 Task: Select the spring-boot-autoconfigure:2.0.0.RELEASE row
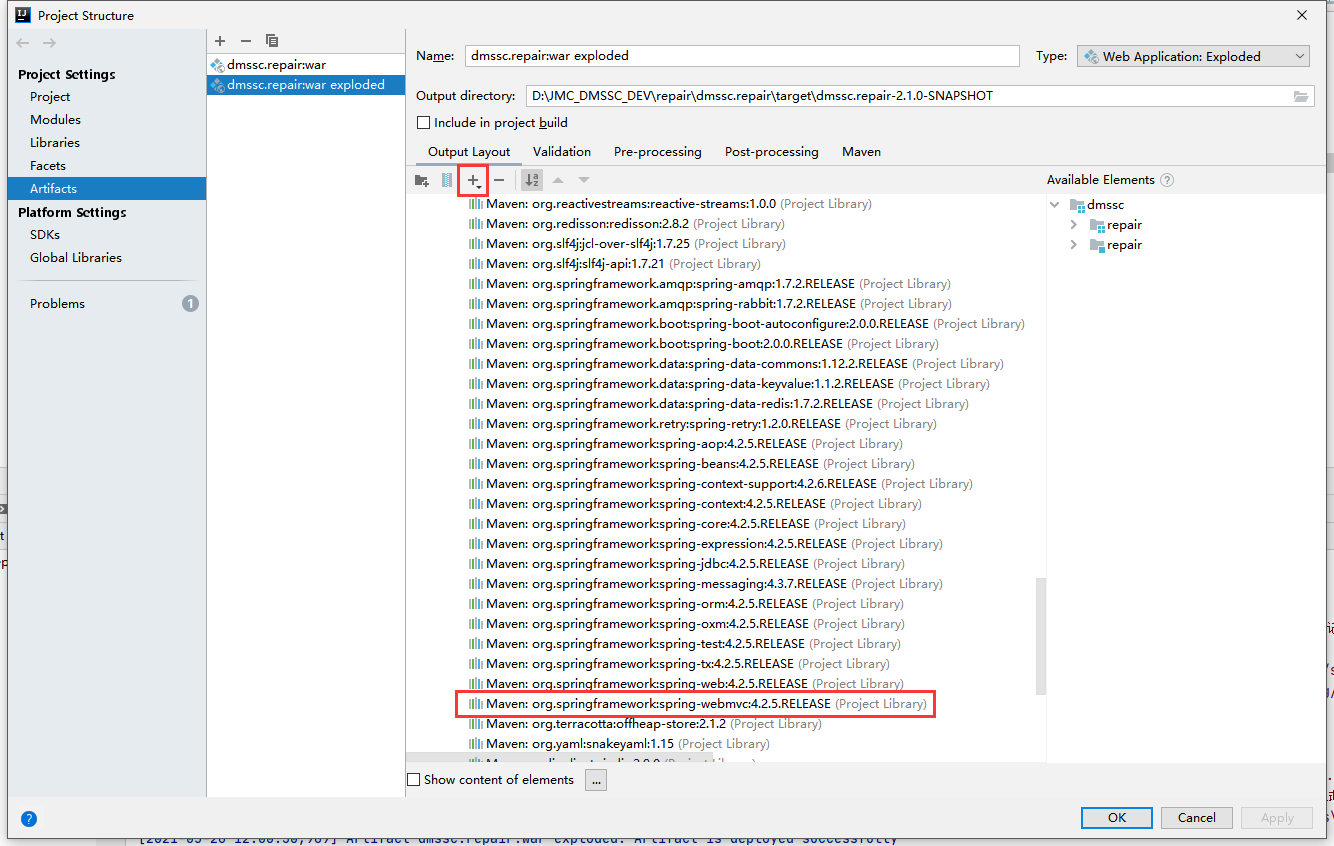click(x=747, y=324)
